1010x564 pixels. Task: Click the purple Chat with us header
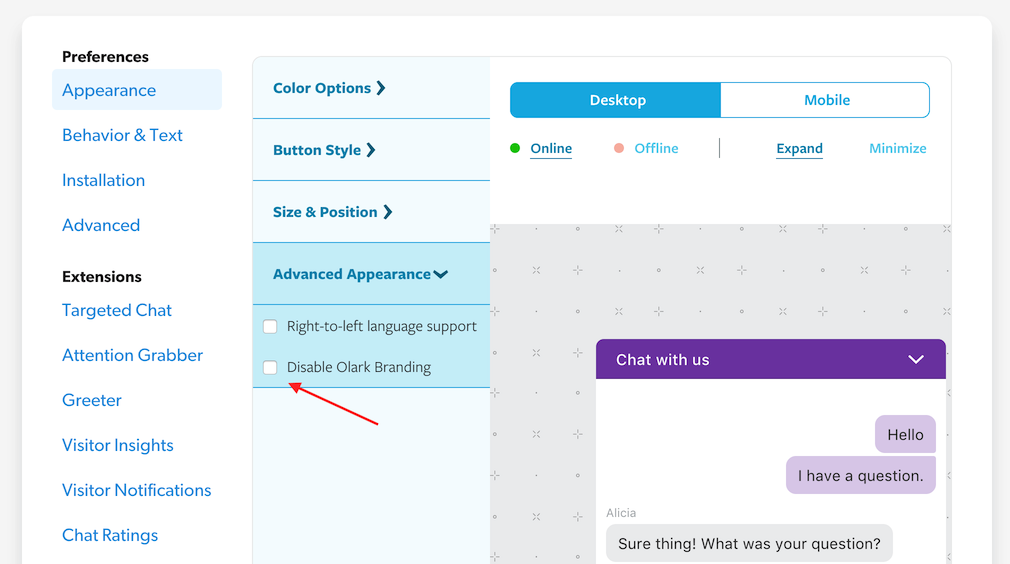click(x=700, y=360)
